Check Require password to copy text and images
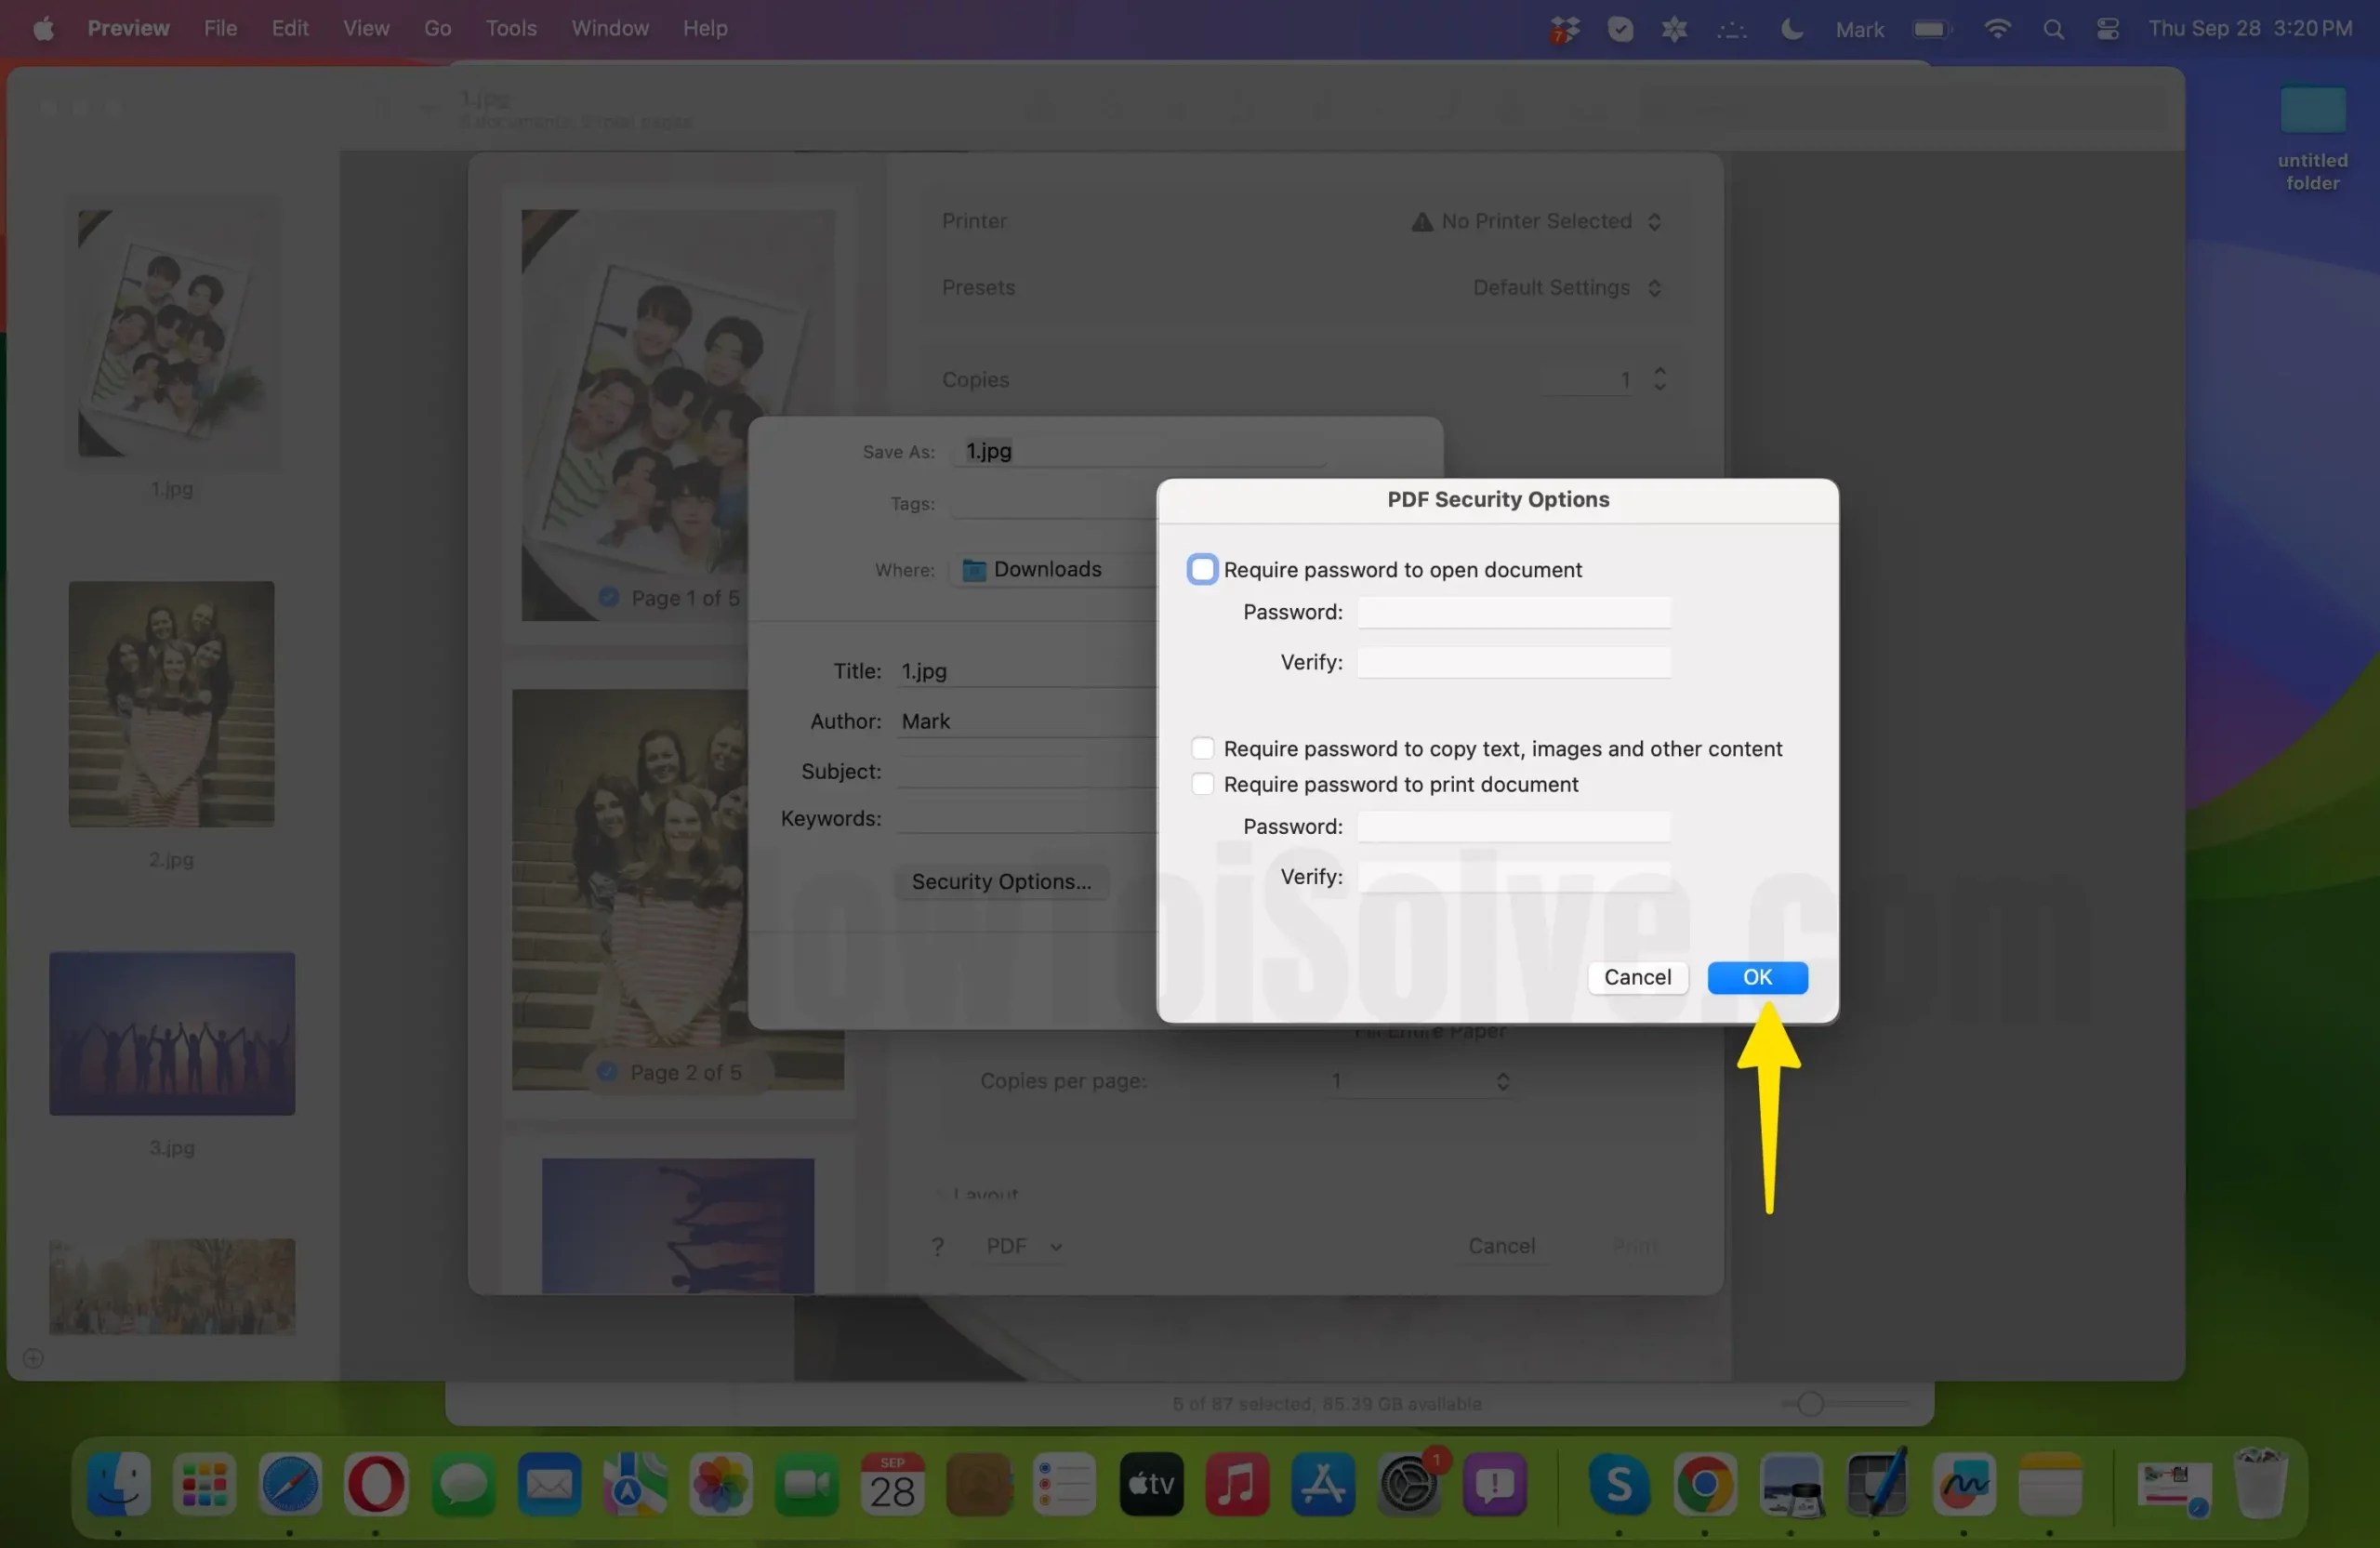2380x1548 pixels. pyautogui.click(x=1202, y=748)
